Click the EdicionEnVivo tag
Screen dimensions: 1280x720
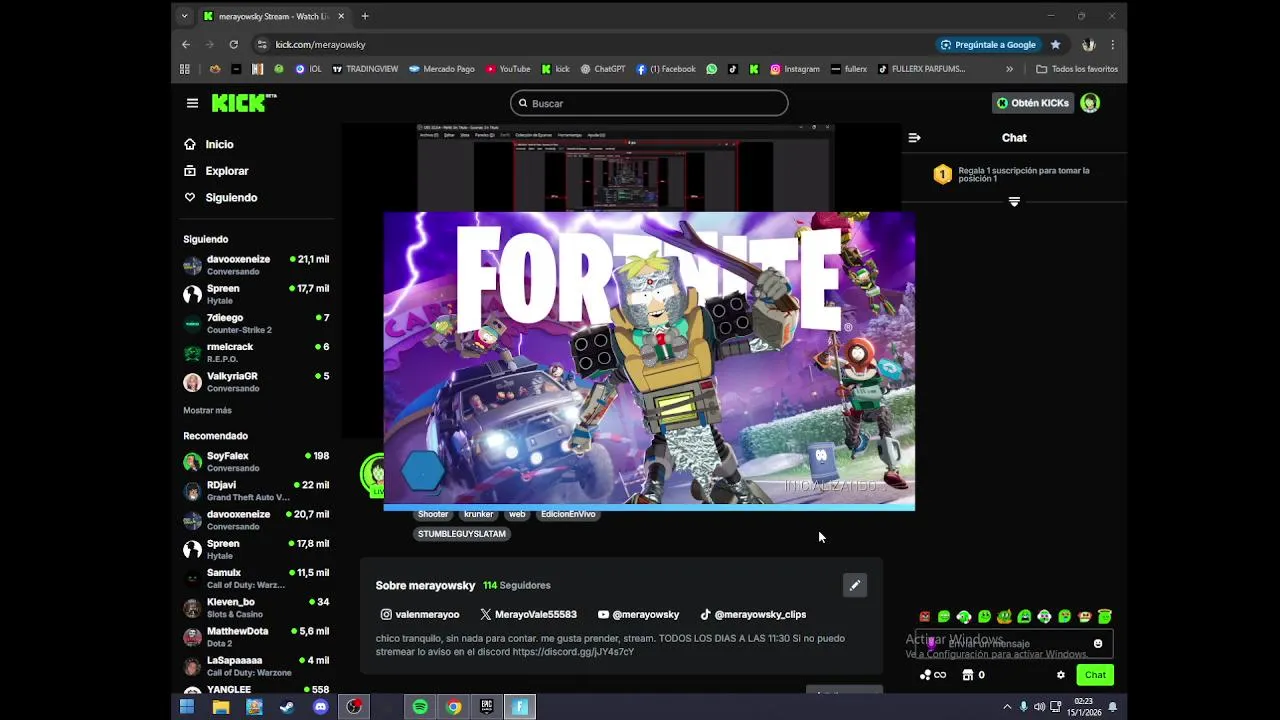(568, 514)
